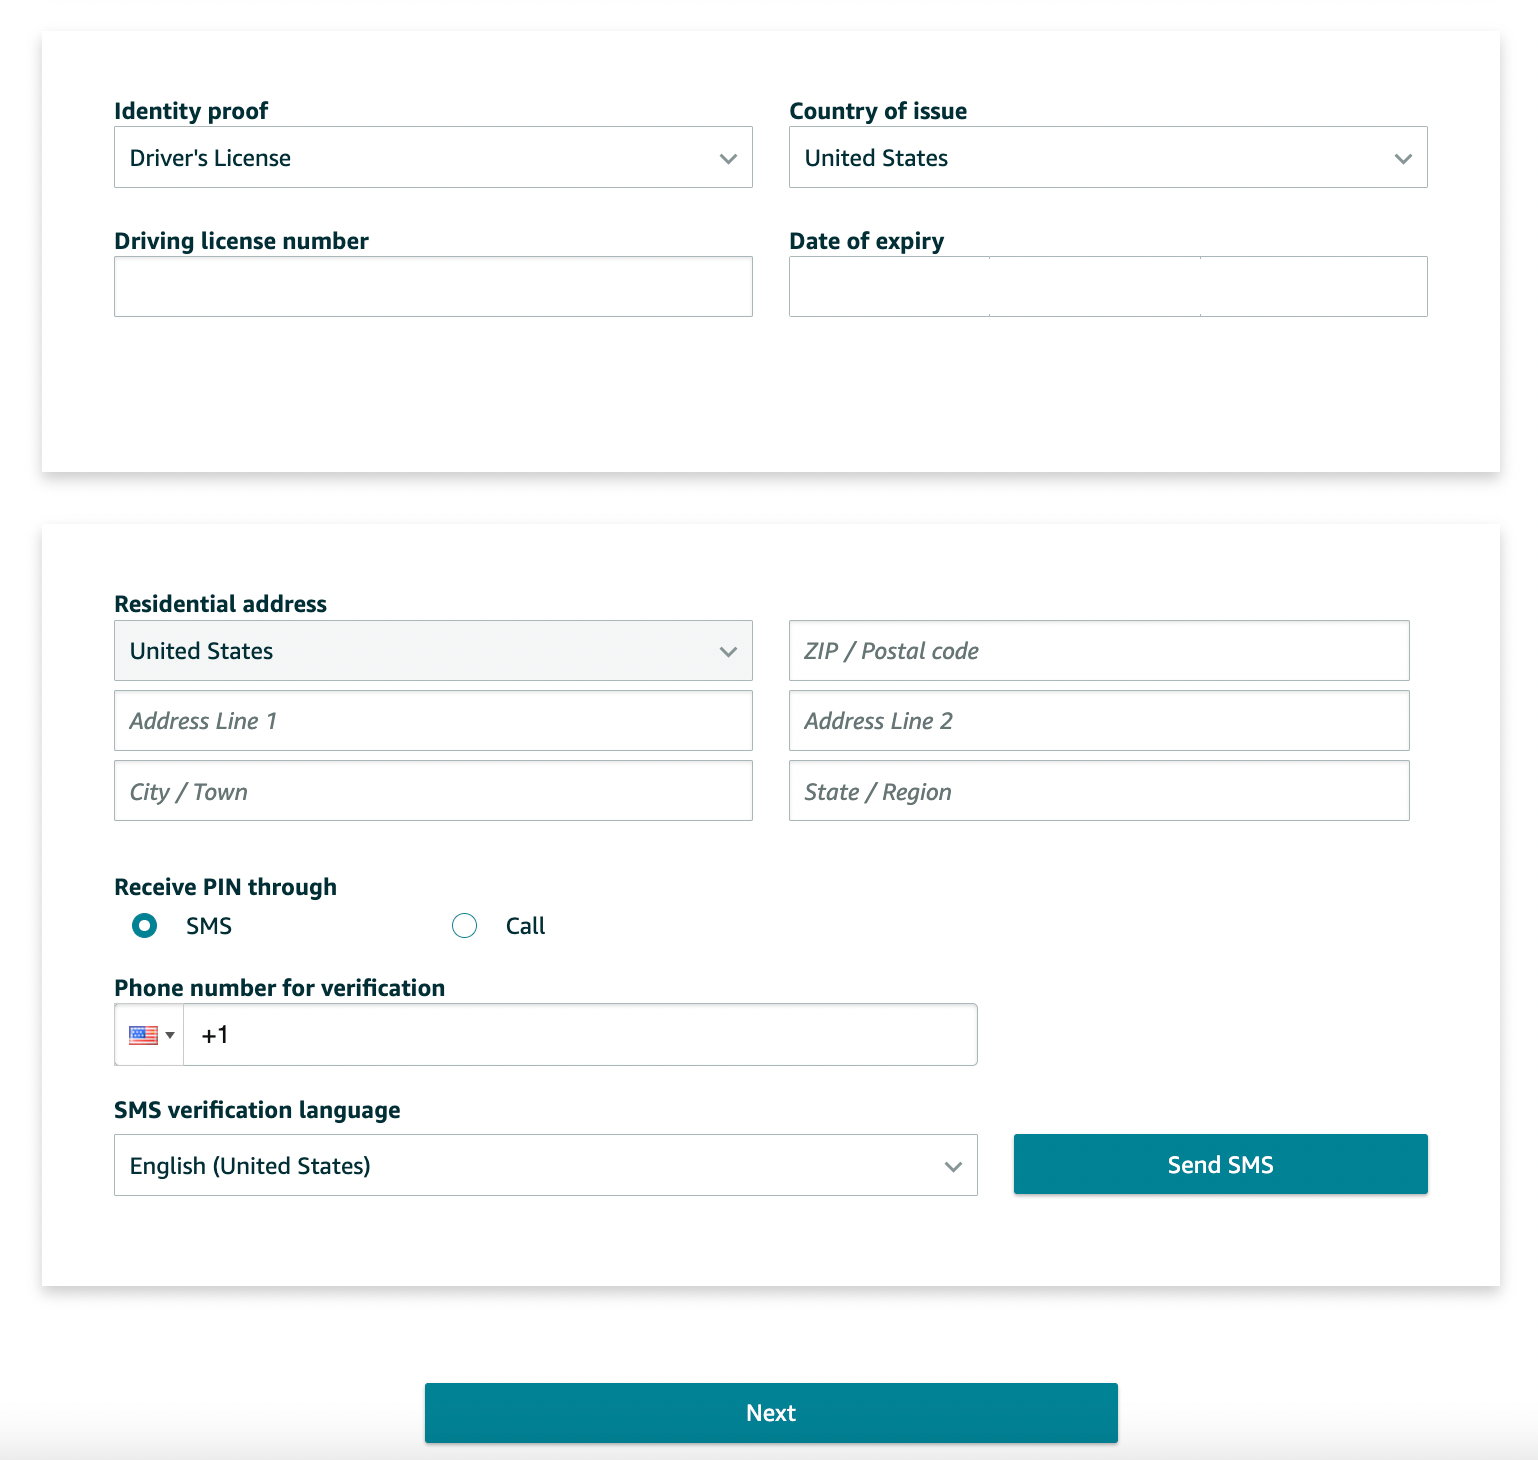The height and width of the screenshot is (1460, 1538).
Task: Select the SMS radio button
Action: (x=145, y=926)
